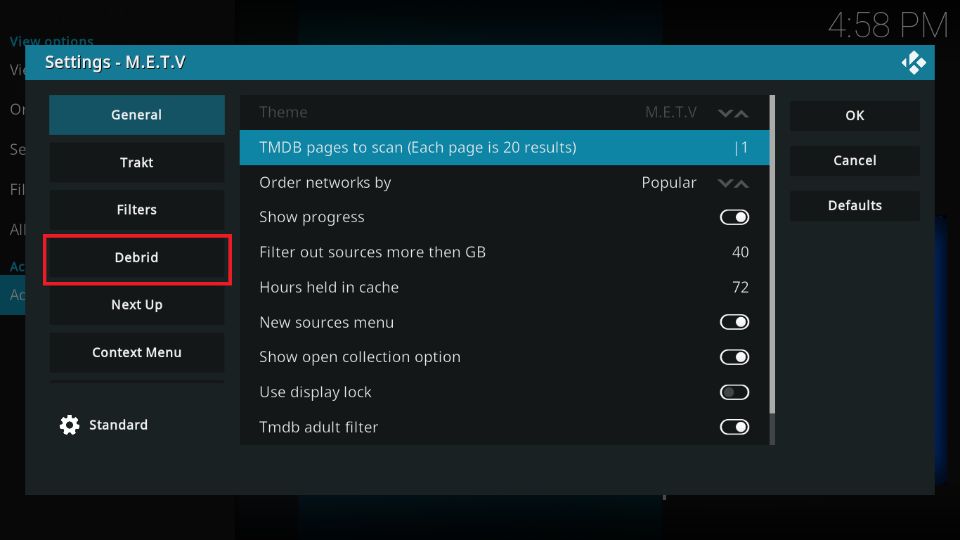960x540 pixels.
Task: Click Order networks by up arrow
Action: click(x=741, y=183)
